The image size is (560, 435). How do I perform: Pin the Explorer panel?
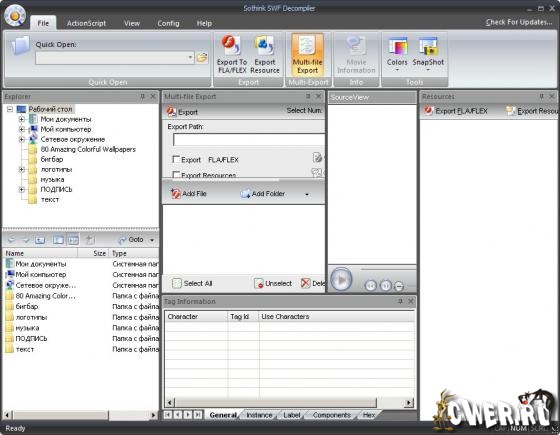point(142,96)
